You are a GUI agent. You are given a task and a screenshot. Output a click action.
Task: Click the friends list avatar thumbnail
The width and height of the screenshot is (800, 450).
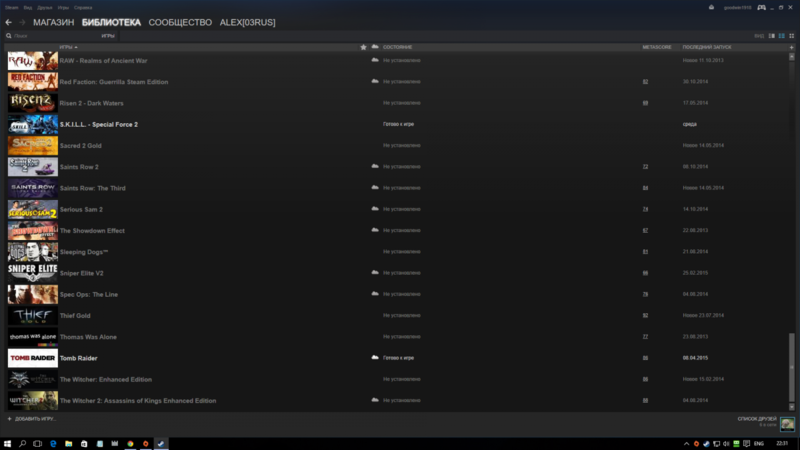787,423
